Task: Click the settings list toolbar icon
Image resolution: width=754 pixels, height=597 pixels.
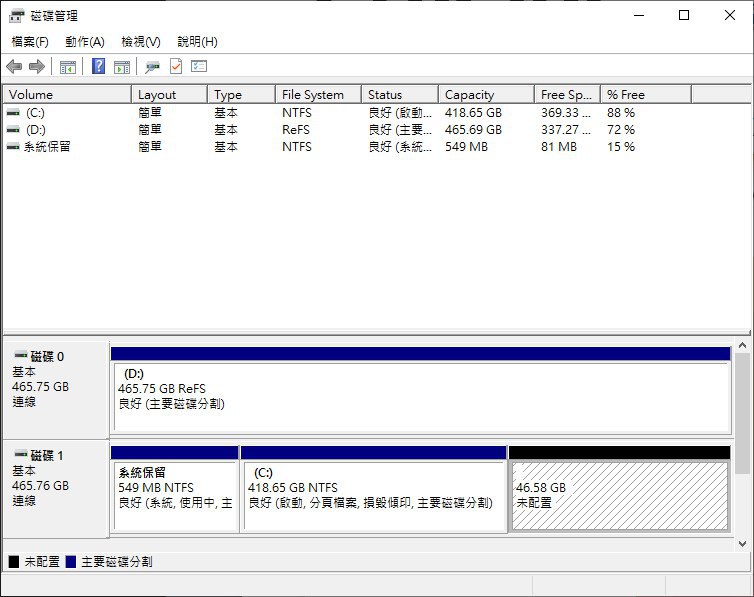Action: click(199, 66)
